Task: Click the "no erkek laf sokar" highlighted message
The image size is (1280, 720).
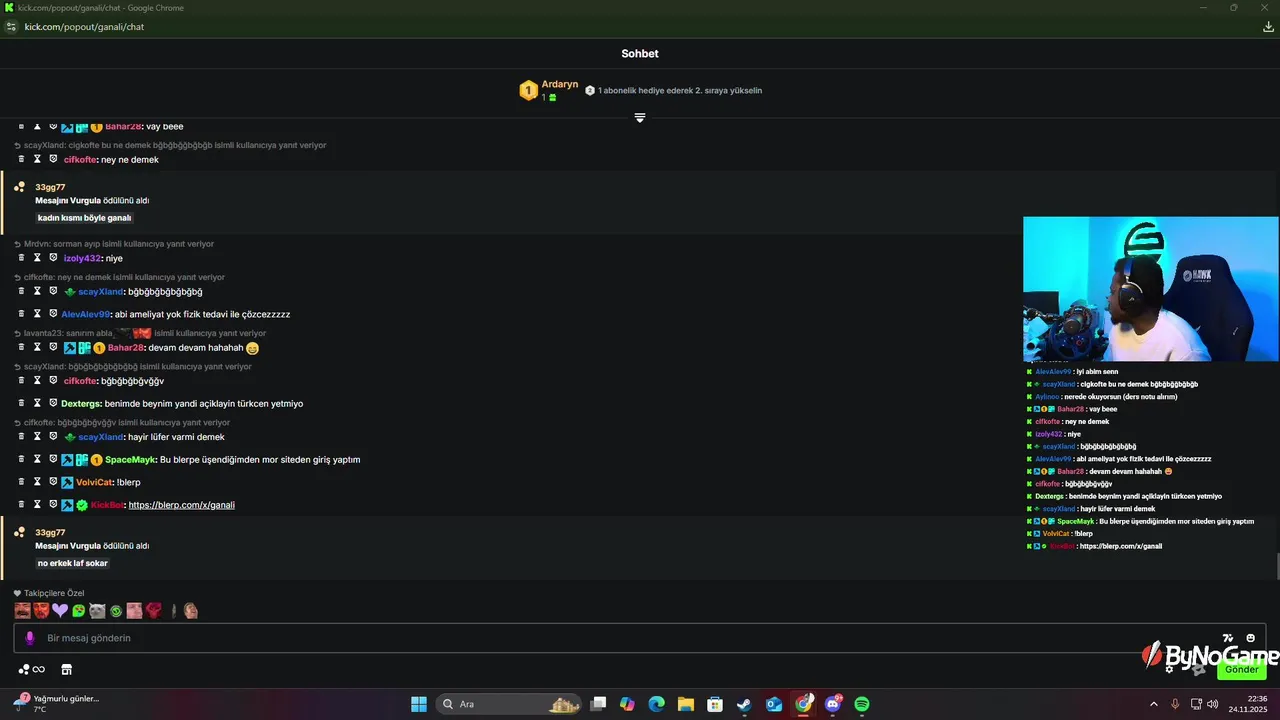Action: click(73, 563)
